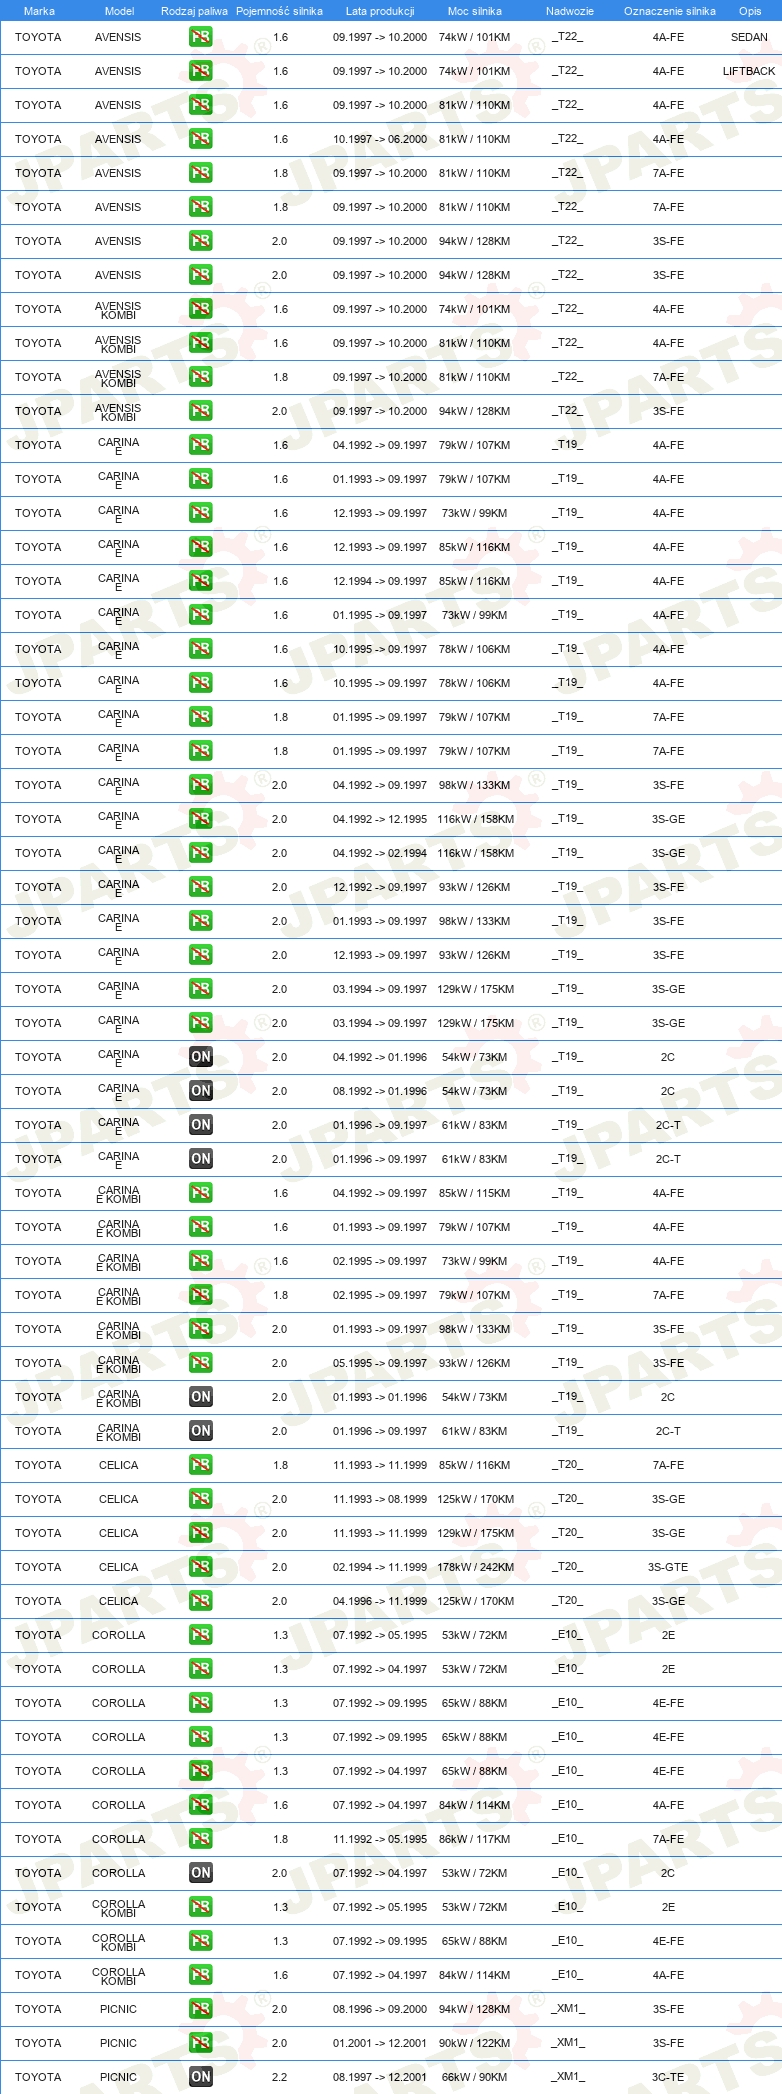
Task: Click petrol icon for Carina E 12.1992 -> 09.1997
Action: click(x=201, y=887)
